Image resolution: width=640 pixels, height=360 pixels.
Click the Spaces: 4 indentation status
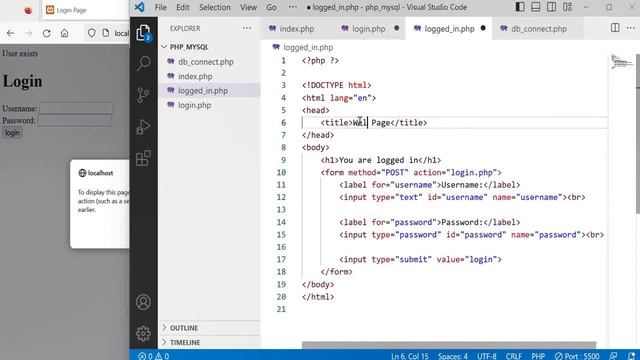coord(453,356)
